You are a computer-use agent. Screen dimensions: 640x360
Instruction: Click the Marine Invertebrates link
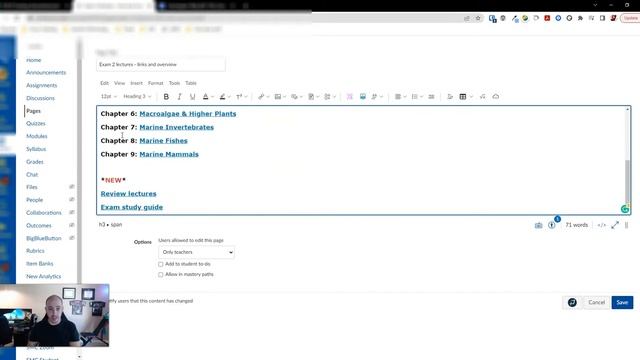(176, 127)
